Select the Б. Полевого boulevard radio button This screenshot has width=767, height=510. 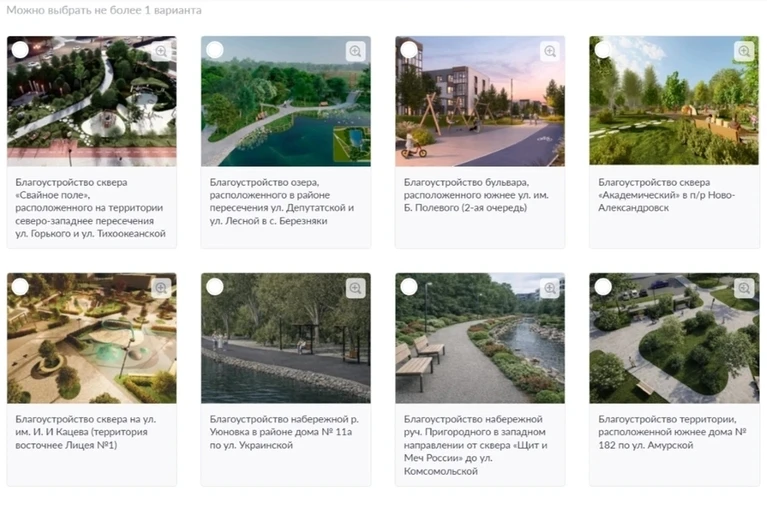[x=409, y=50]
